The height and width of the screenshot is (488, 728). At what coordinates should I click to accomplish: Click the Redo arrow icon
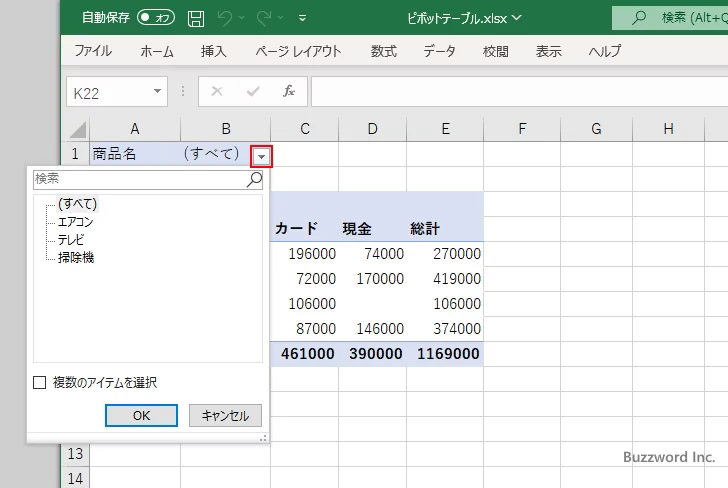pyautogui.click(x=264, y=18)
